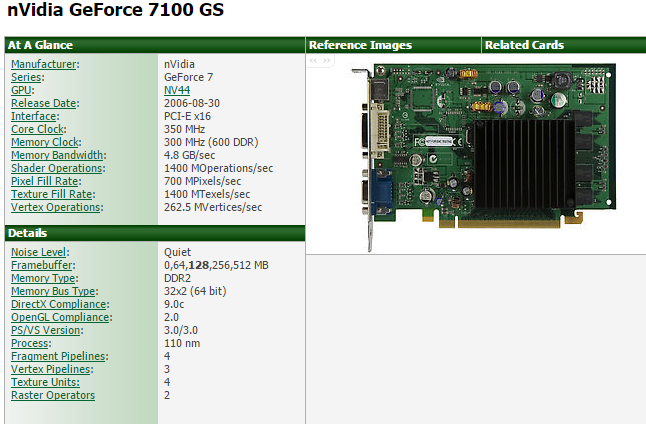Viewport: 646px width, 424px height.
Task: Click the 300 MHz (600 DDR) value
Action: coord(211,142)
